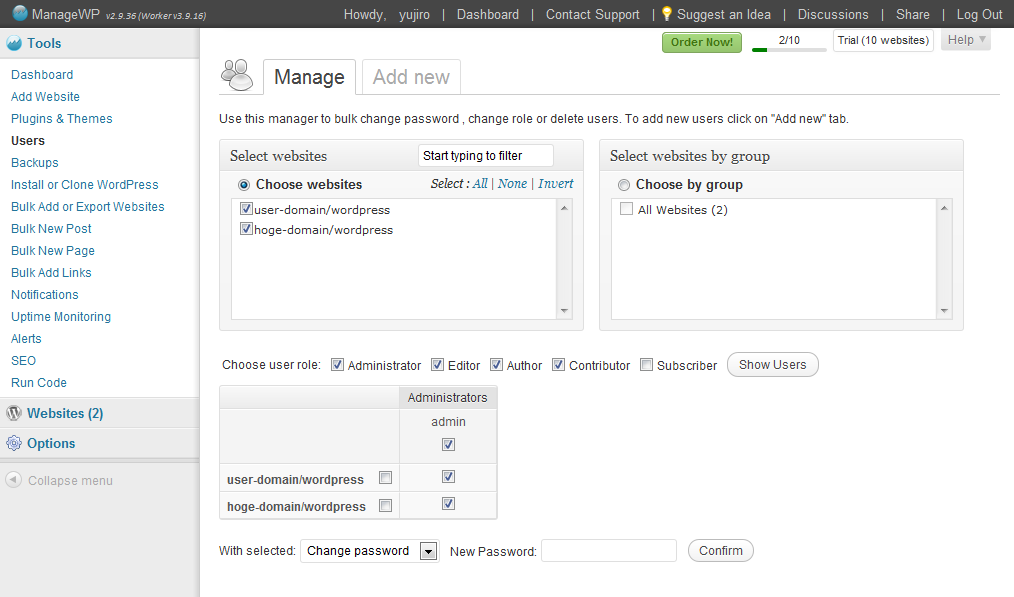Expand the Websites (2) sidebar section
This screenshot has height=597, width=1014.
65,413
